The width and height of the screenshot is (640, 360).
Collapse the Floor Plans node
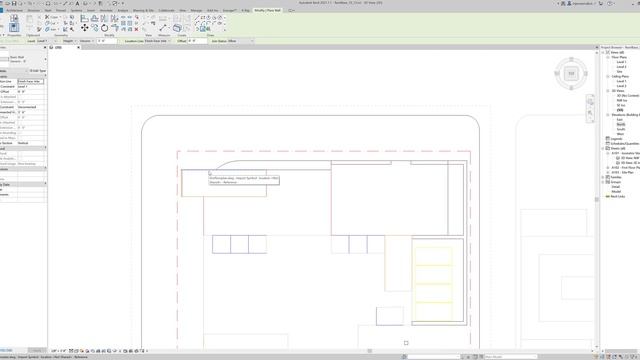tap(608, 57)
